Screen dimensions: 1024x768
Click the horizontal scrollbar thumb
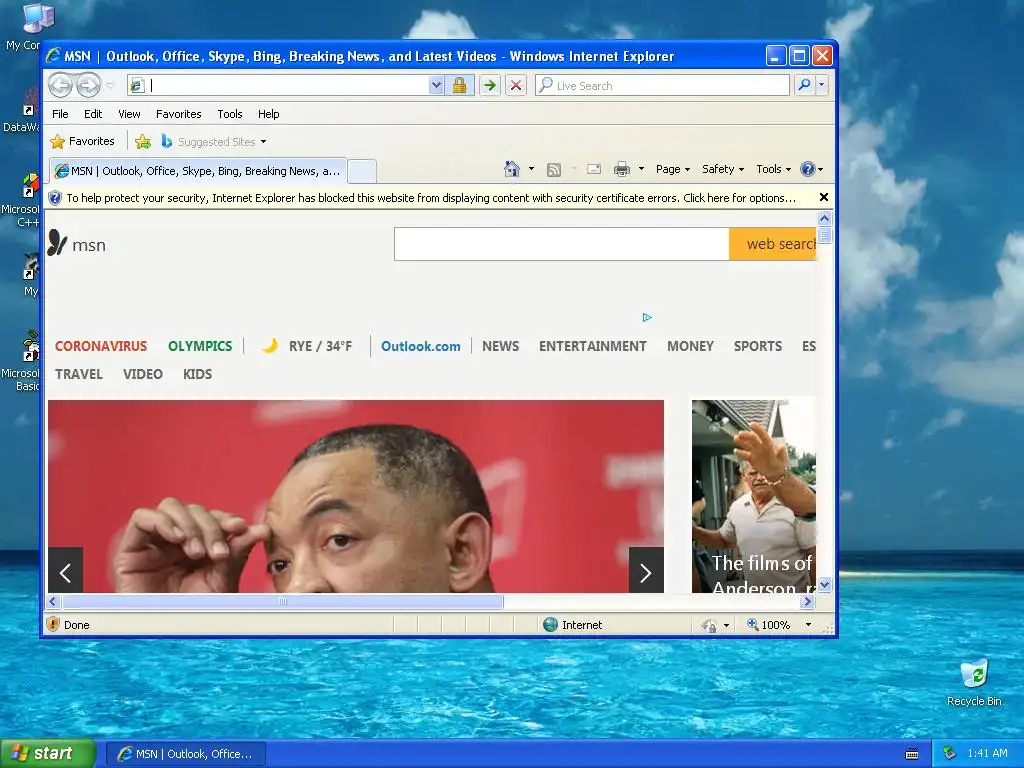(283, 601)
